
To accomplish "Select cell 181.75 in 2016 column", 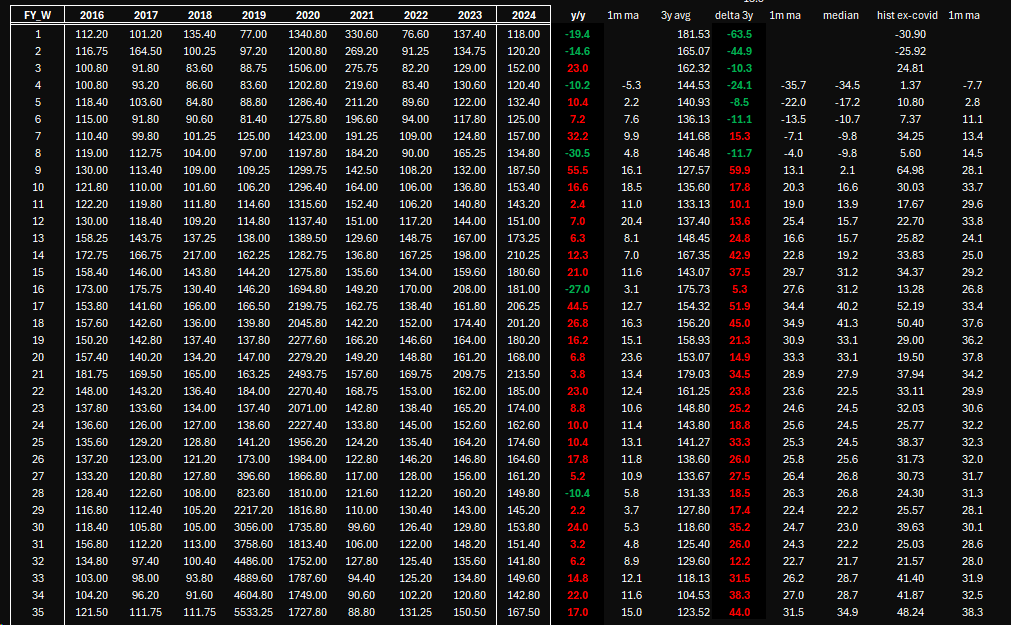I will [x=92, y=374].
